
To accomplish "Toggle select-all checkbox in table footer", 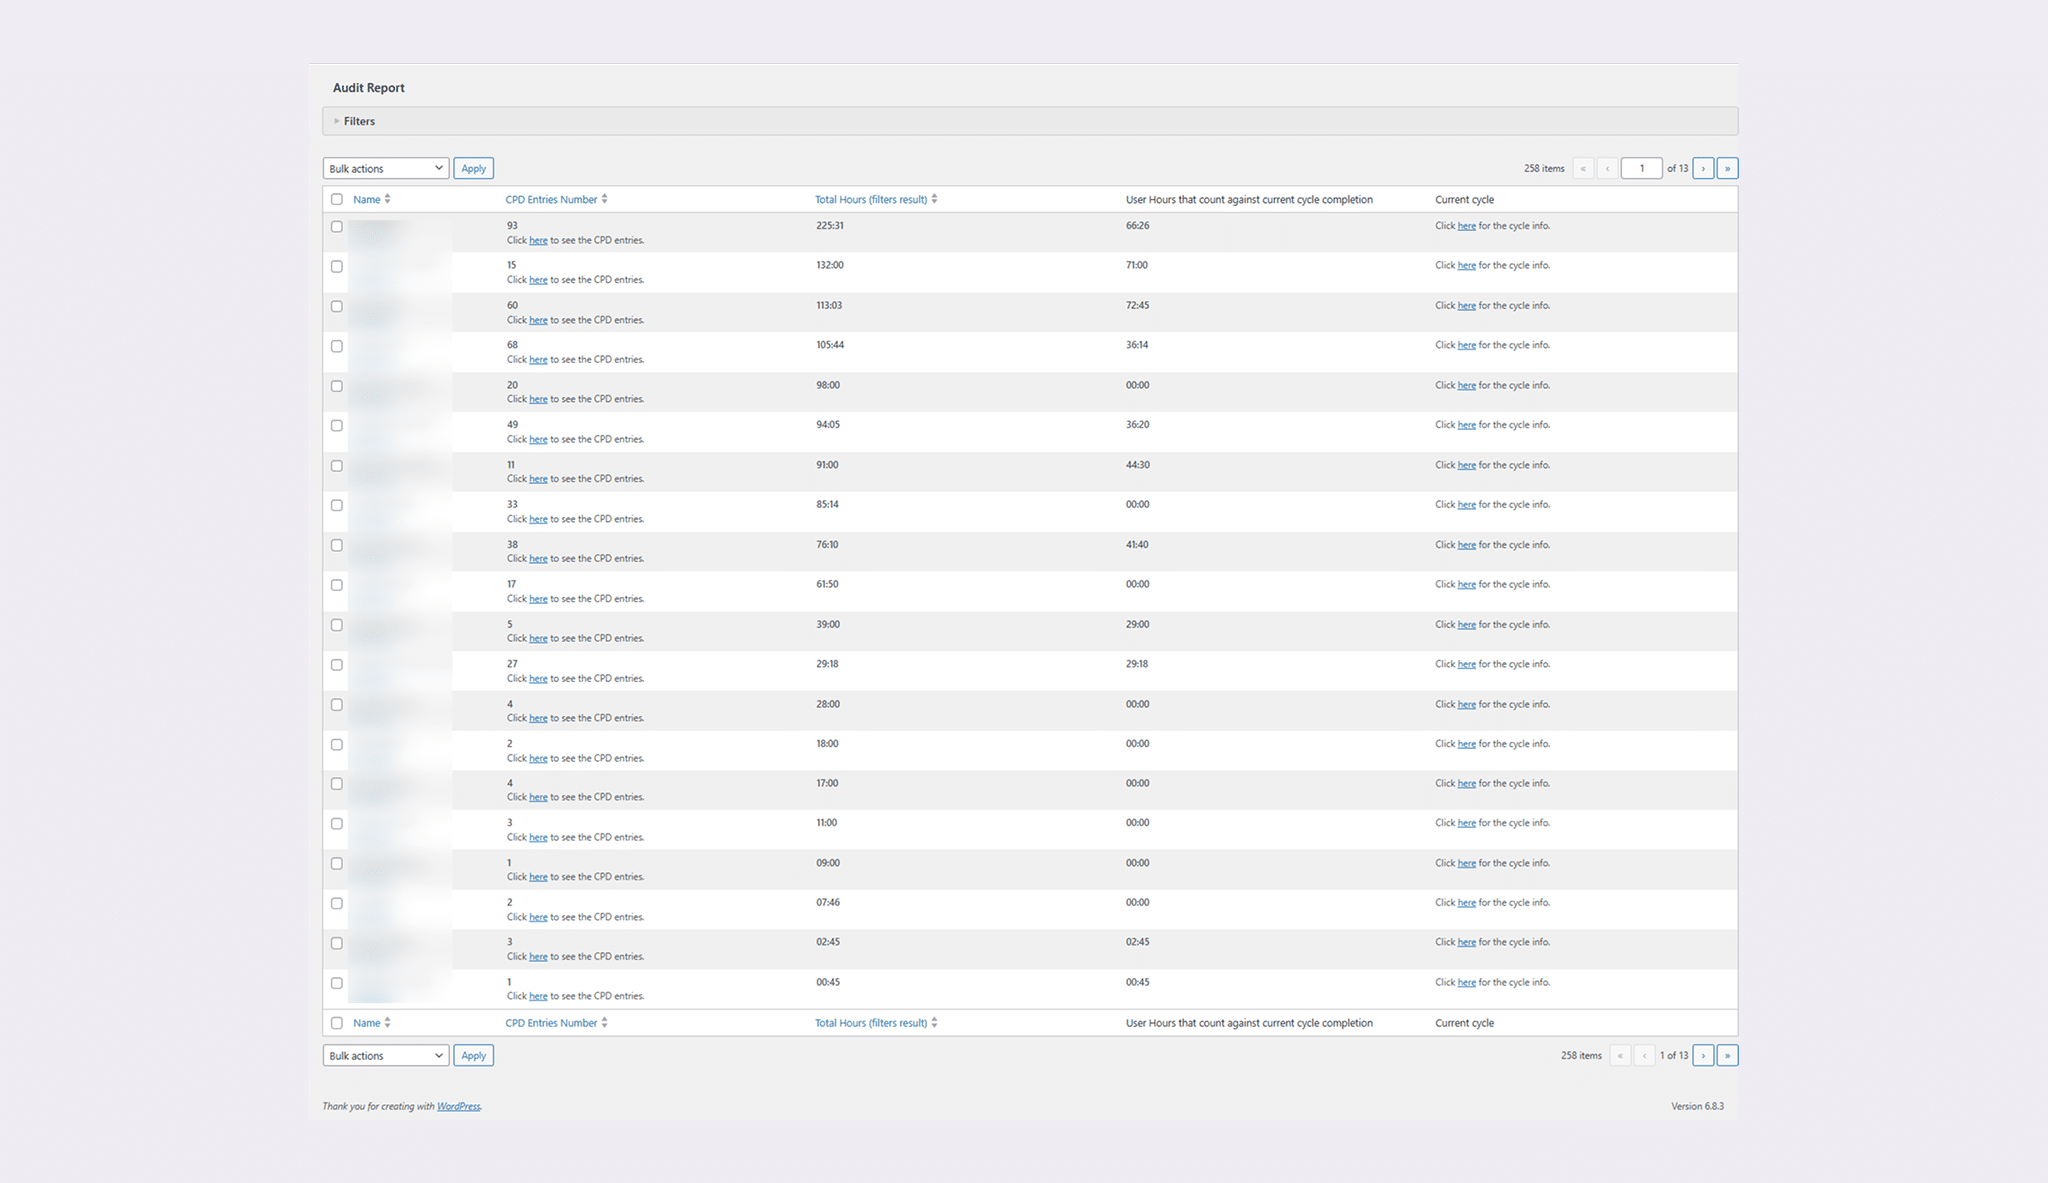I will (x=337, y=1023).
